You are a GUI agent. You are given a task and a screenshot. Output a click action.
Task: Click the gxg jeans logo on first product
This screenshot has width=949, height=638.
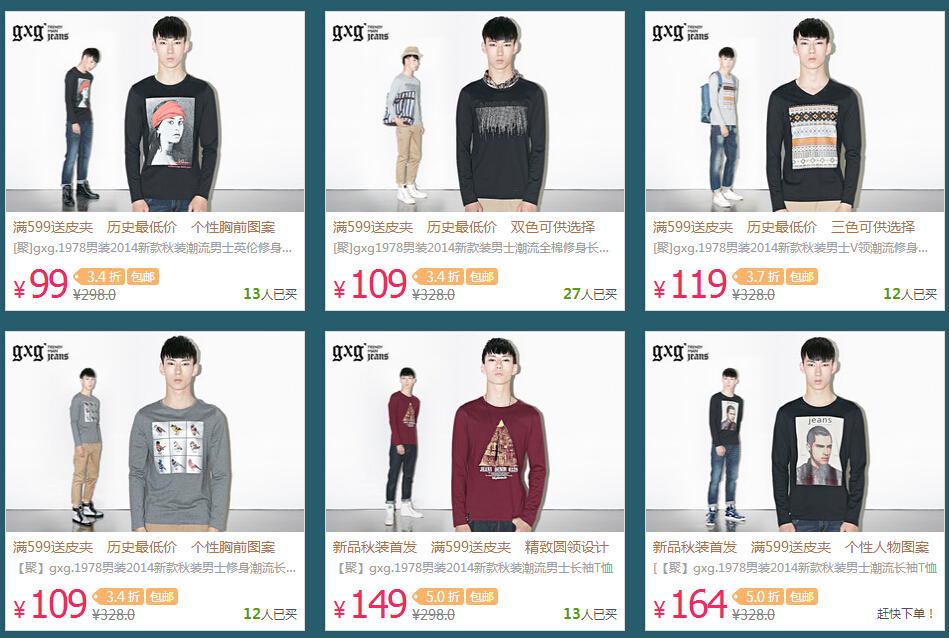41,31
